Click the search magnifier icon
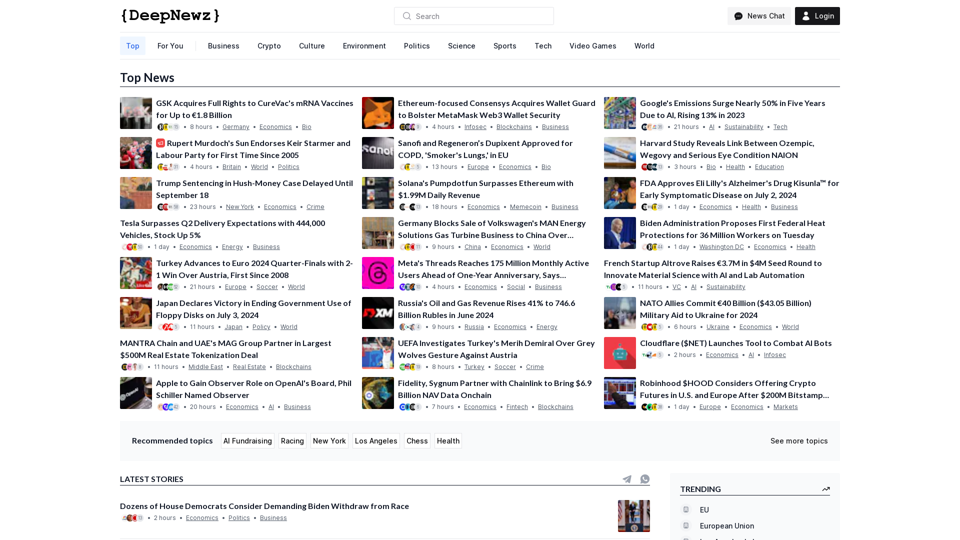Image resolution: width=960 pixels, height=540 pixels. click(407, 16)
